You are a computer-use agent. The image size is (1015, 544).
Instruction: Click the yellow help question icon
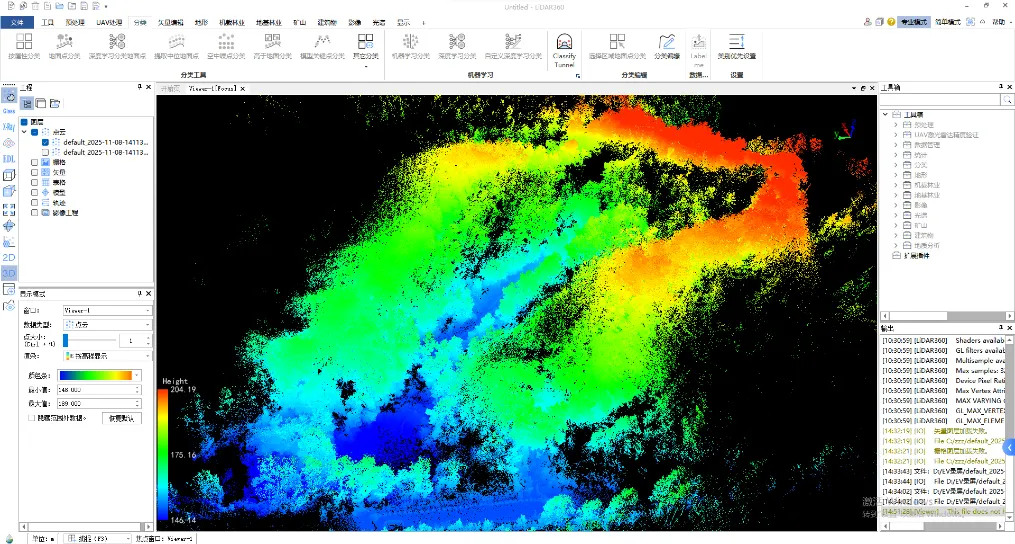(x=891, y=22)
